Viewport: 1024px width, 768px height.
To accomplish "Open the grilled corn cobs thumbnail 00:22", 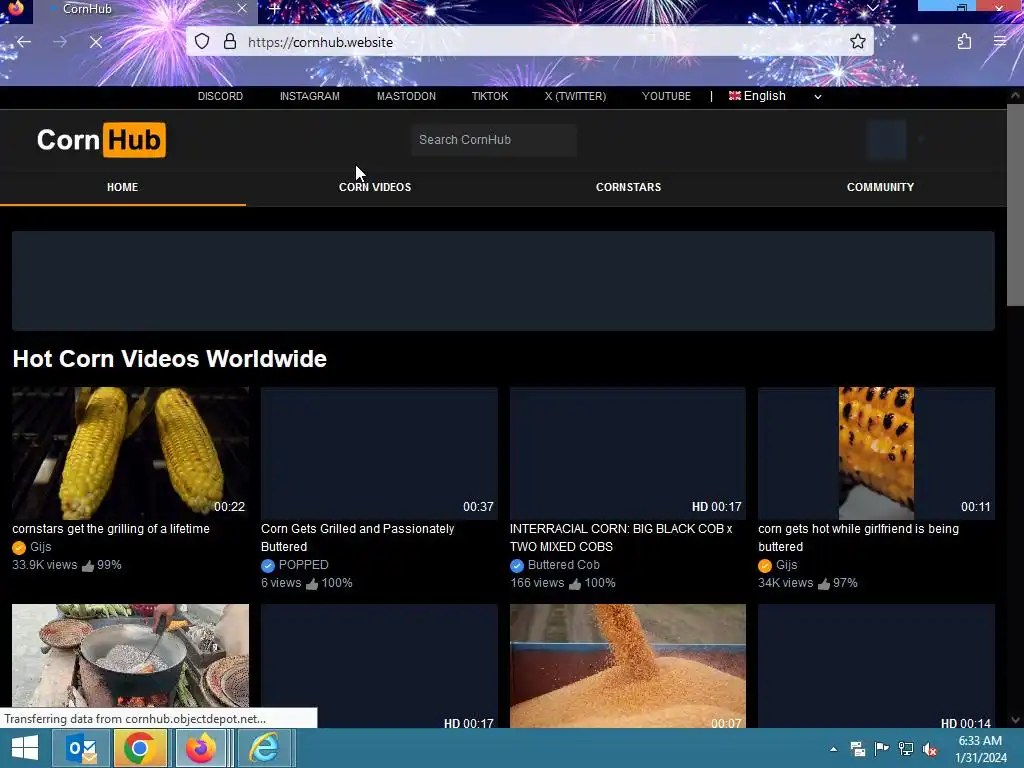I will click(131, 453).
